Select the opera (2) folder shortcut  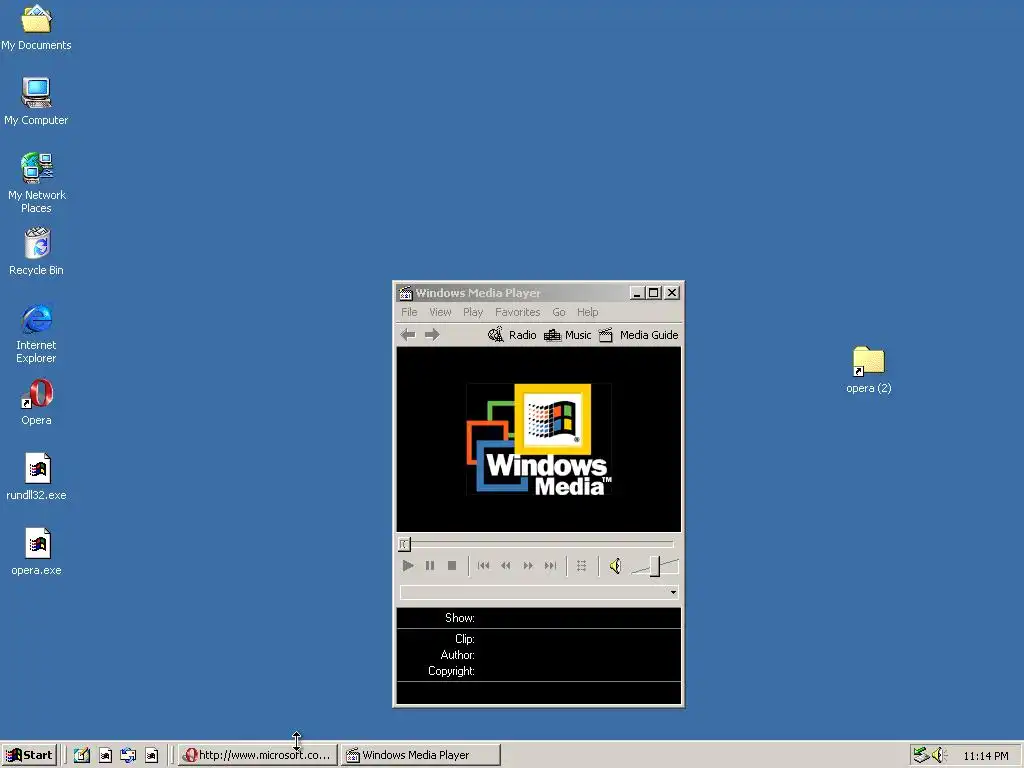(x=869, y=370)
